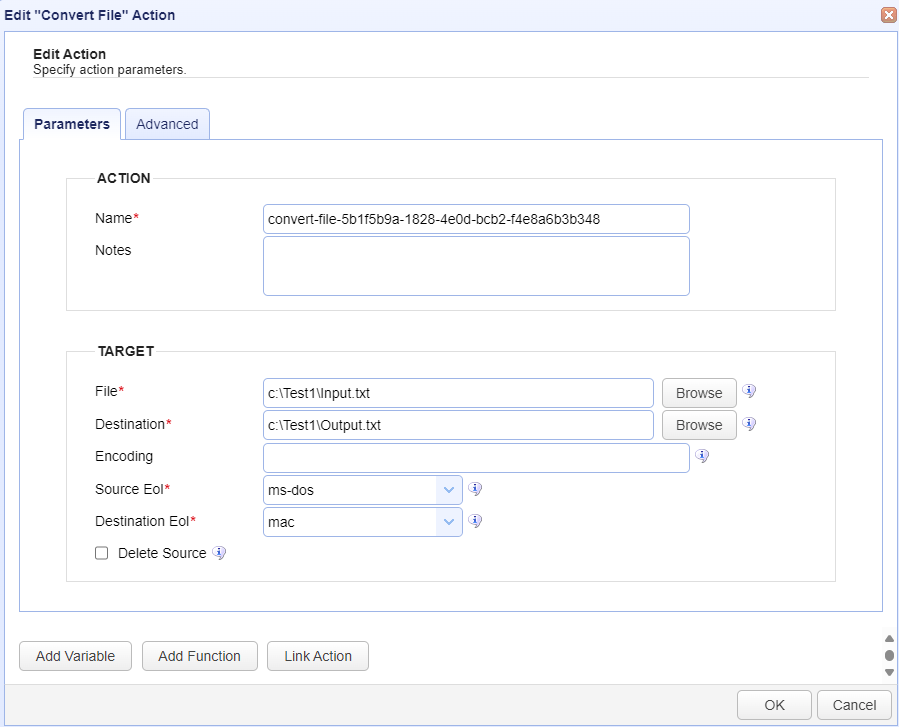Click the info icon next to File Browse
899x727 pixels.
tap(748, 392)
